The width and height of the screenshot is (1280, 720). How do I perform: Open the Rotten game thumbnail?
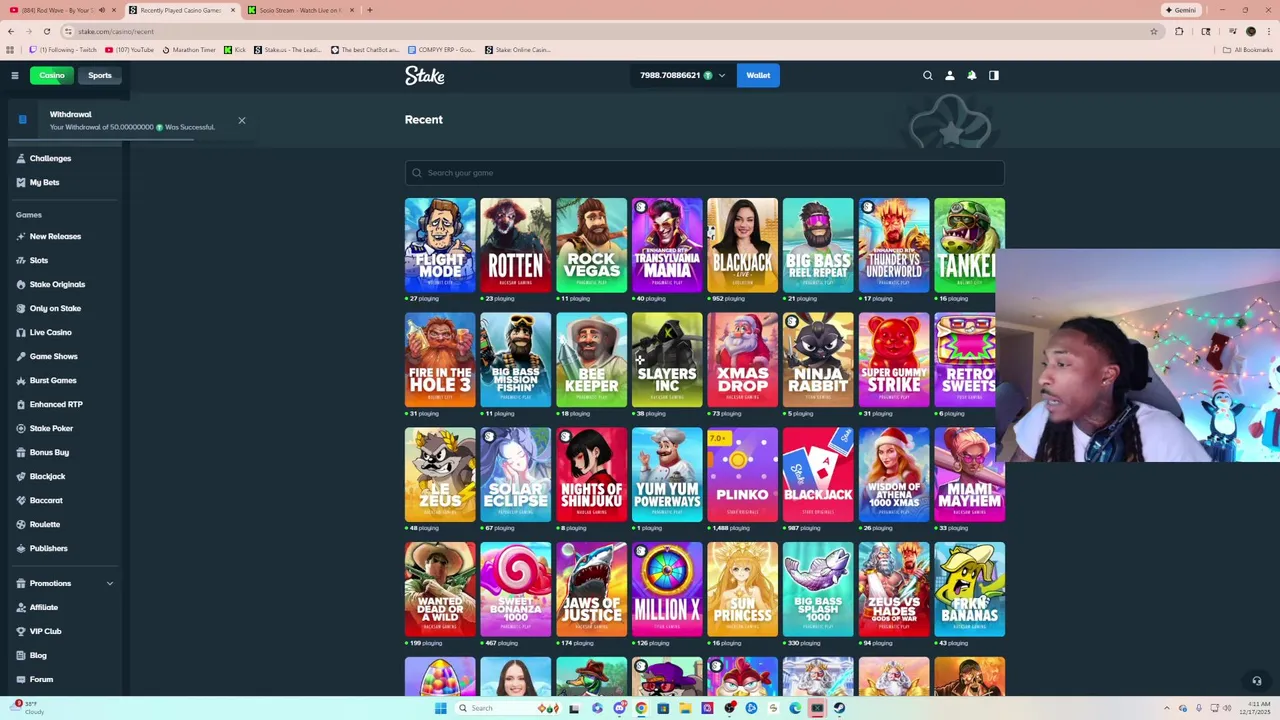tap(515, 245)
